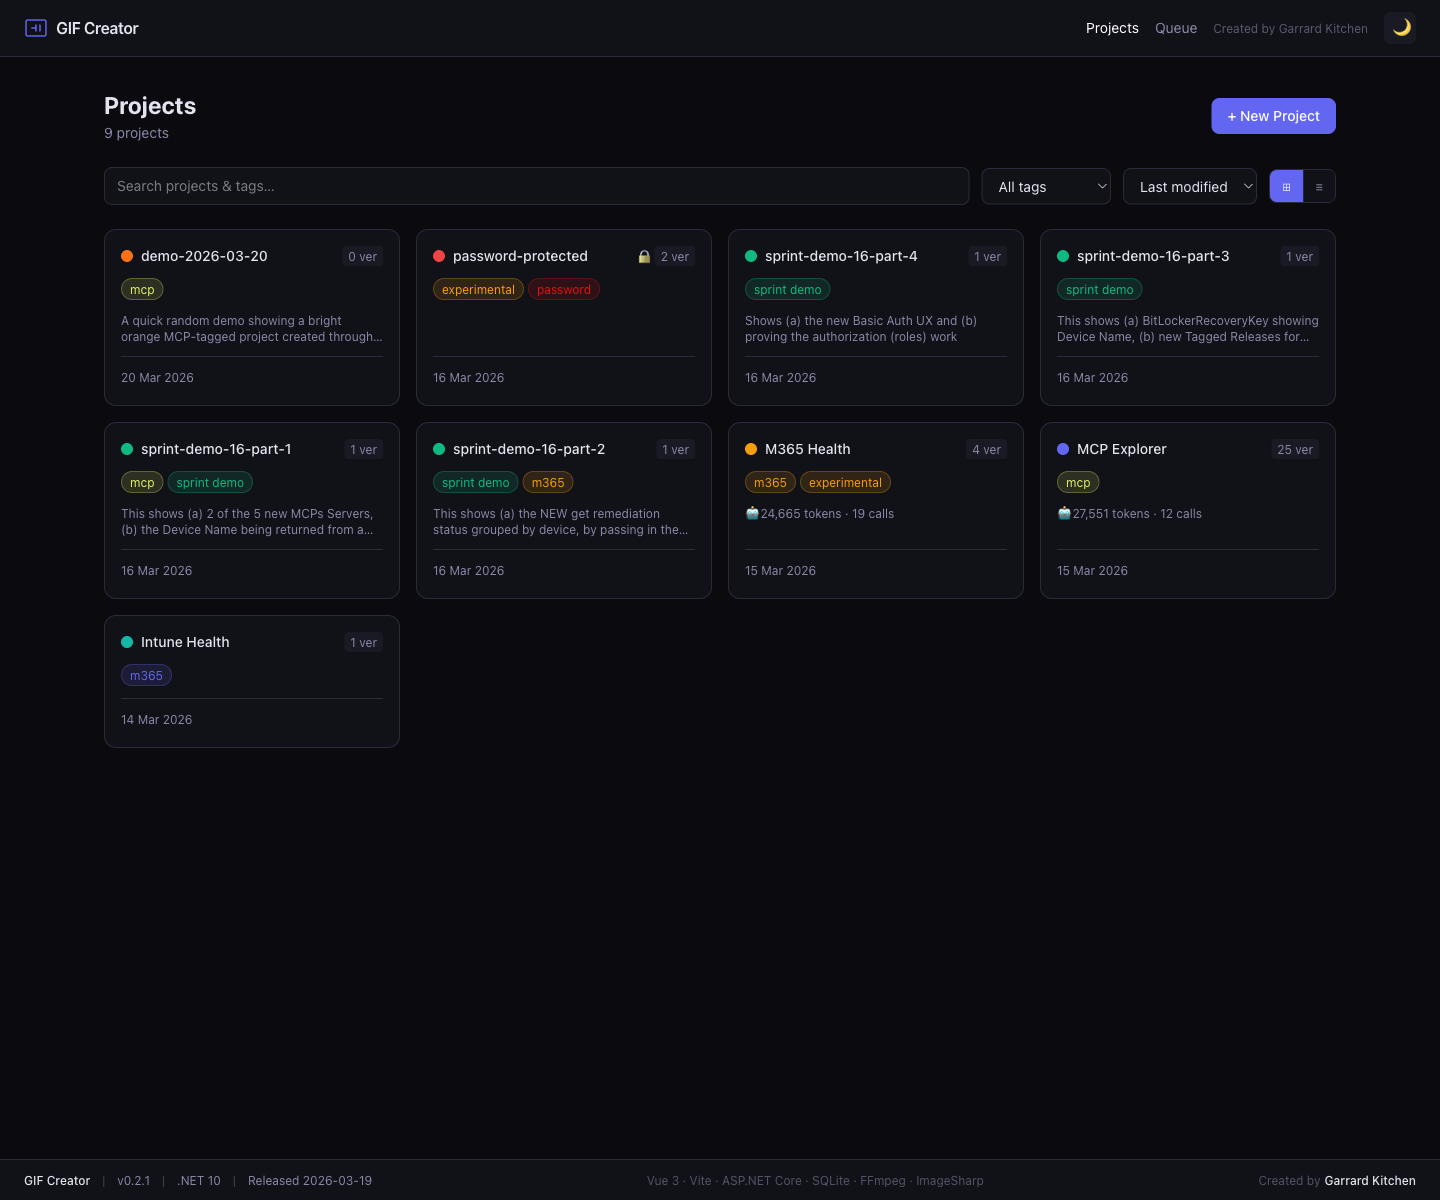Screen dimensions: 1440x1200
Task: Click the red status dot on password-protected
Action: (439, 256)
